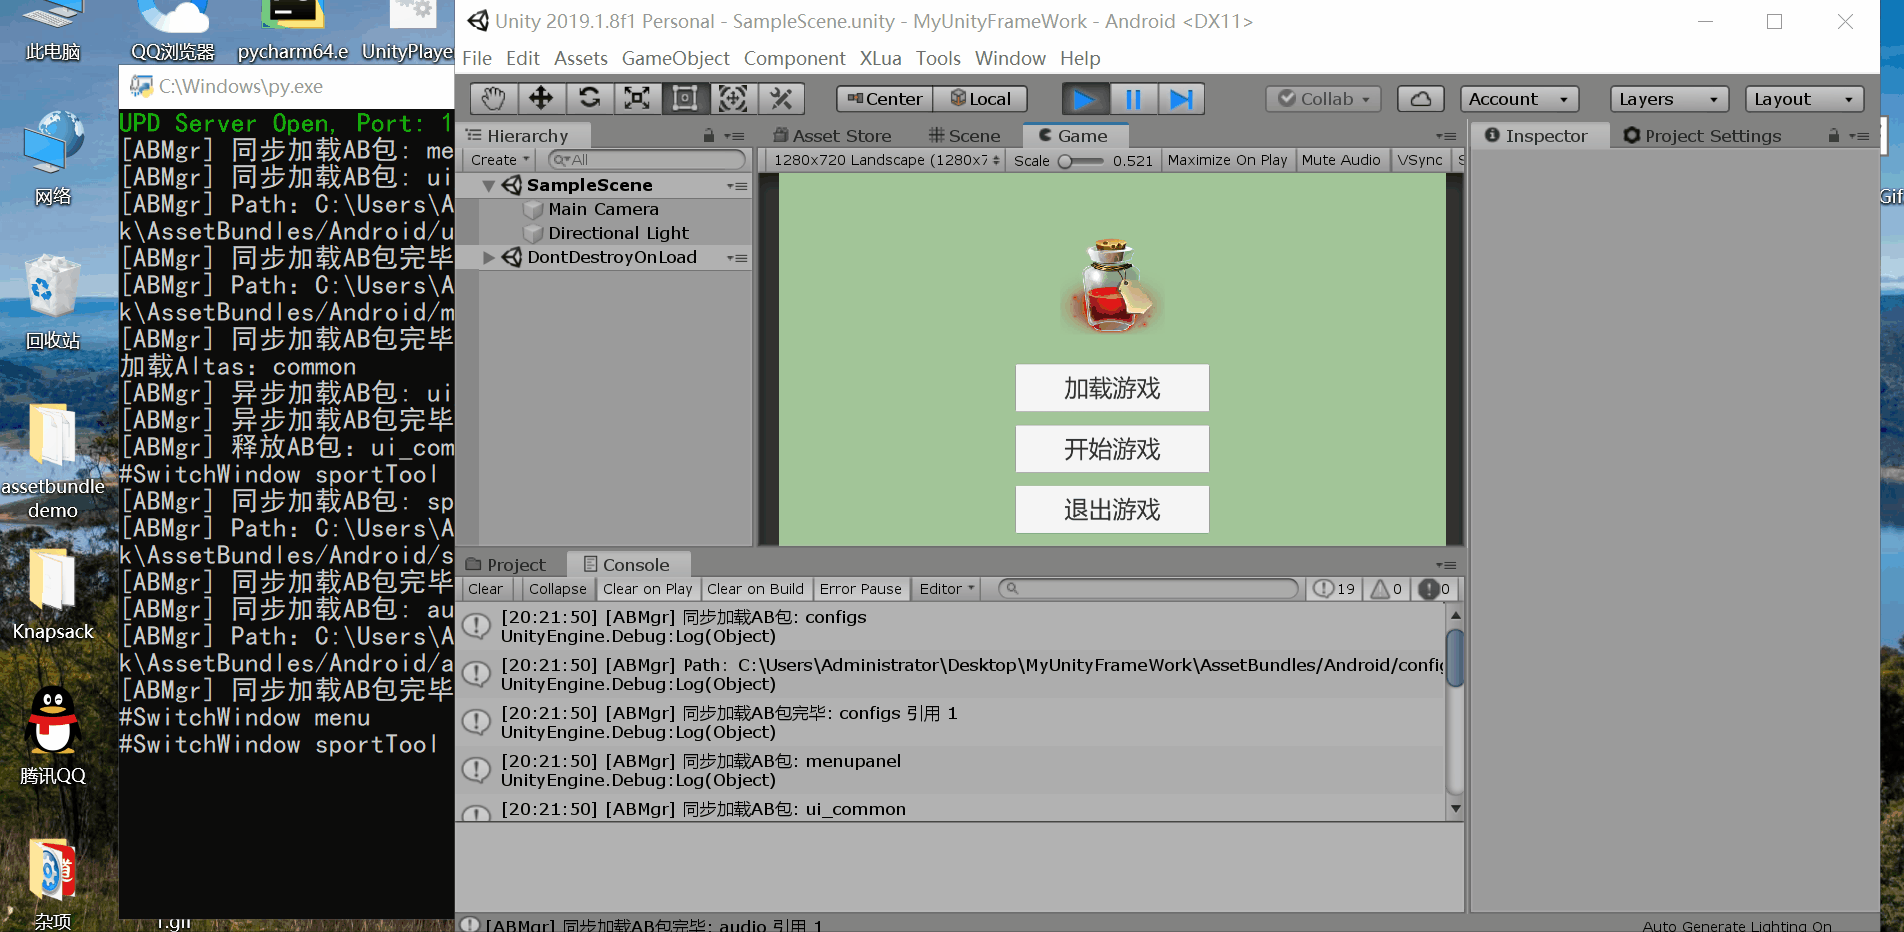Open the Account dropdown

(x=1519, y=99)
